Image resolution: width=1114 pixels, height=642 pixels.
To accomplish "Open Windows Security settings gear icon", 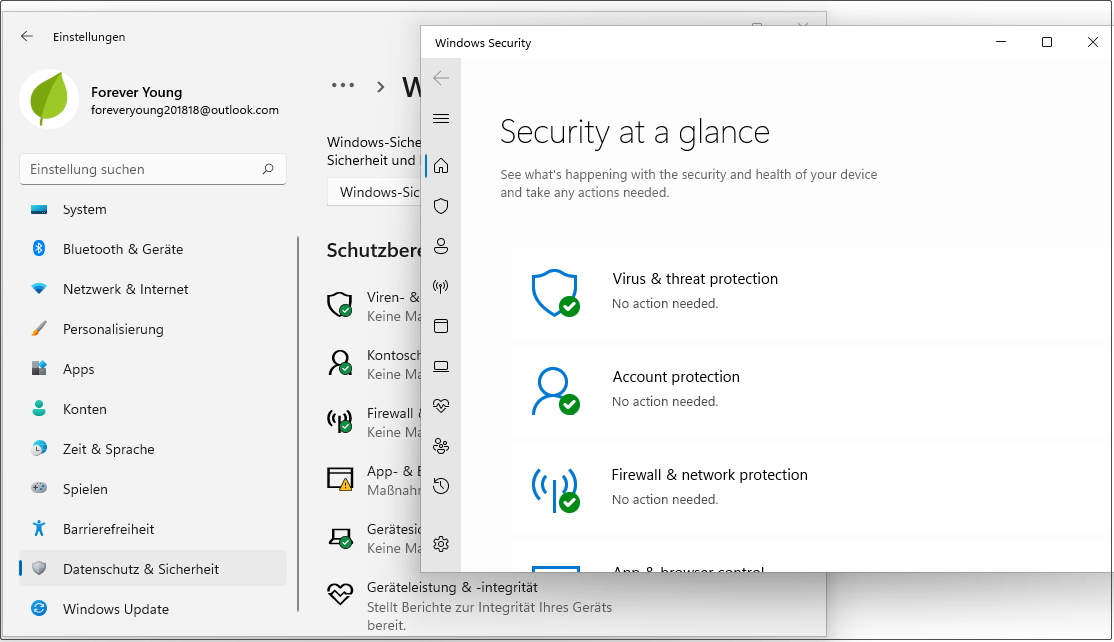I will tap(441, 544).
